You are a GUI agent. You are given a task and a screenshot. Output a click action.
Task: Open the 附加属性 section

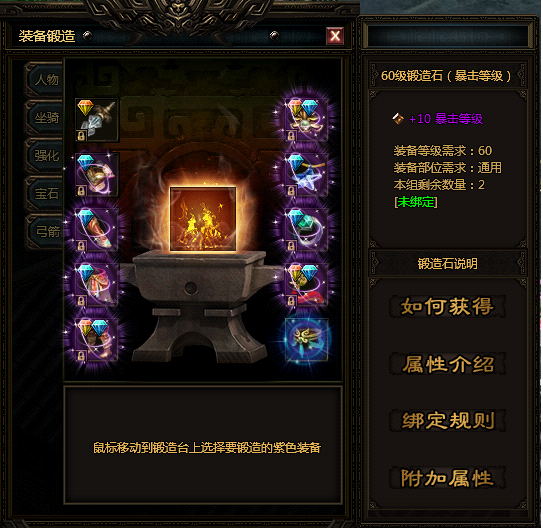[447, 477]
